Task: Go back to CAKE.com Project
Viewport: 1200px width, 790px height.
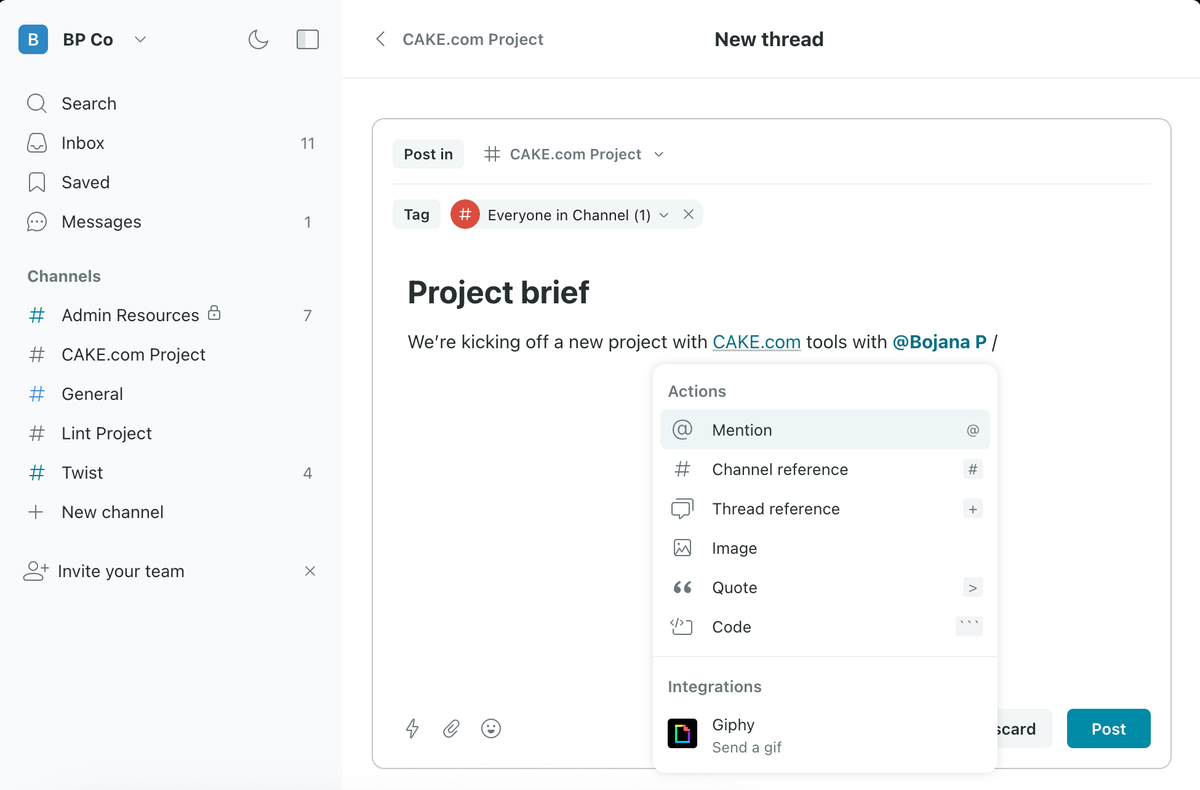Action: (459, 40)
